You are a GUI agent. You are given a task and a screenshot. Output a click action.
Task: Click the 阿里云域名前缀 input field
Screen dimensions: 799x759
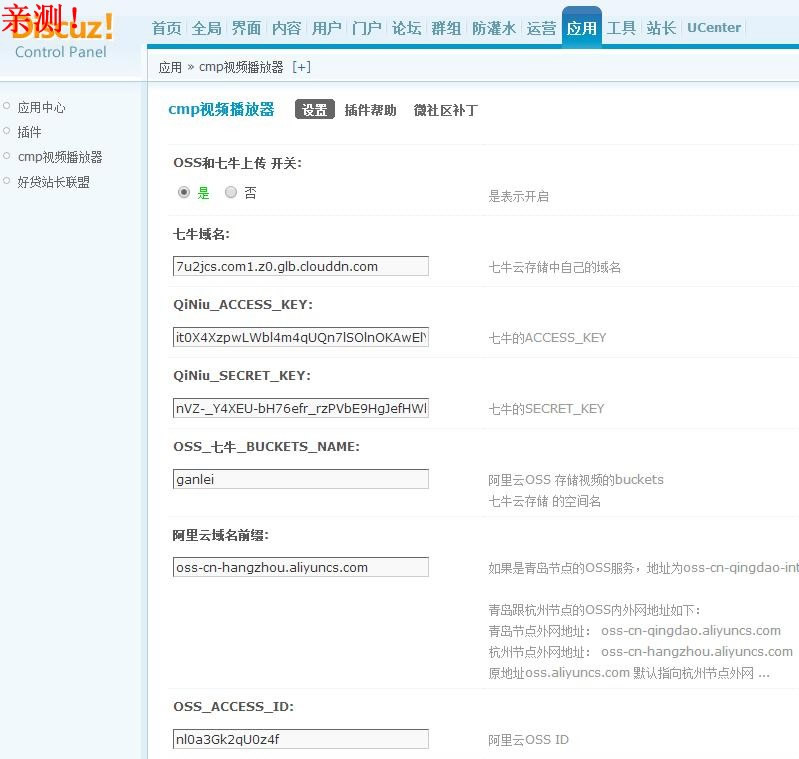pyautogui.click(x=301, y=567)
